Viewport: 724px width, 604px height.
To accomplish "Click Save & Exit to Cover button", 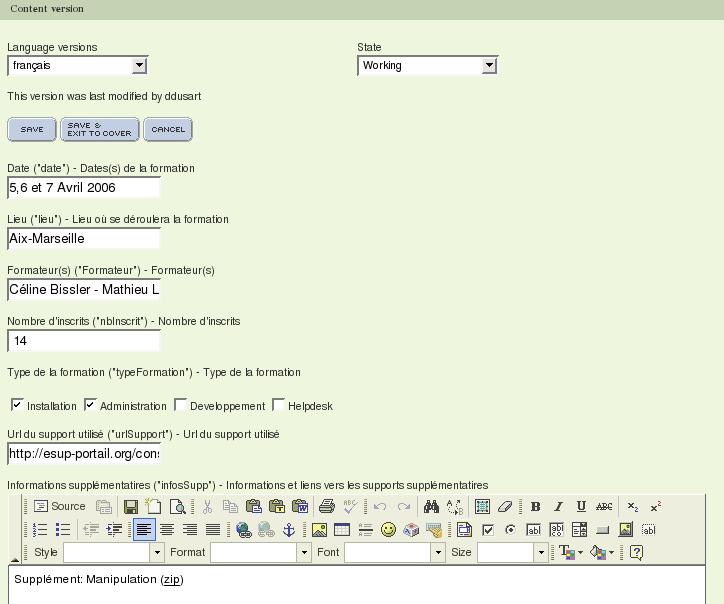I will (x=99, y=129).
